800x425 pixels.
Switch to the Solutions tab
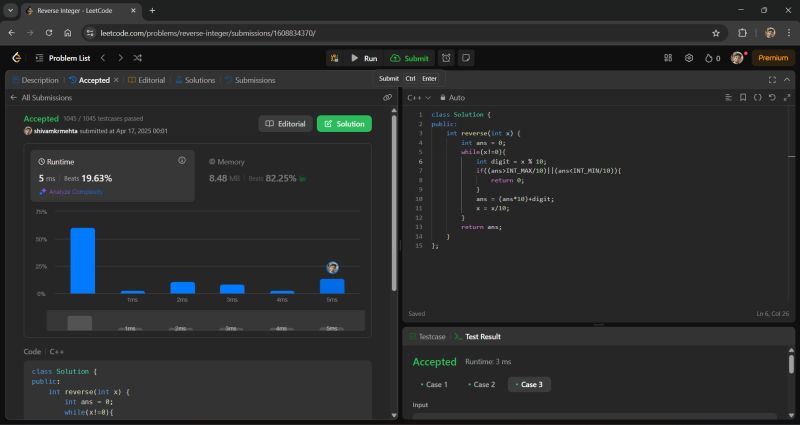195,80
